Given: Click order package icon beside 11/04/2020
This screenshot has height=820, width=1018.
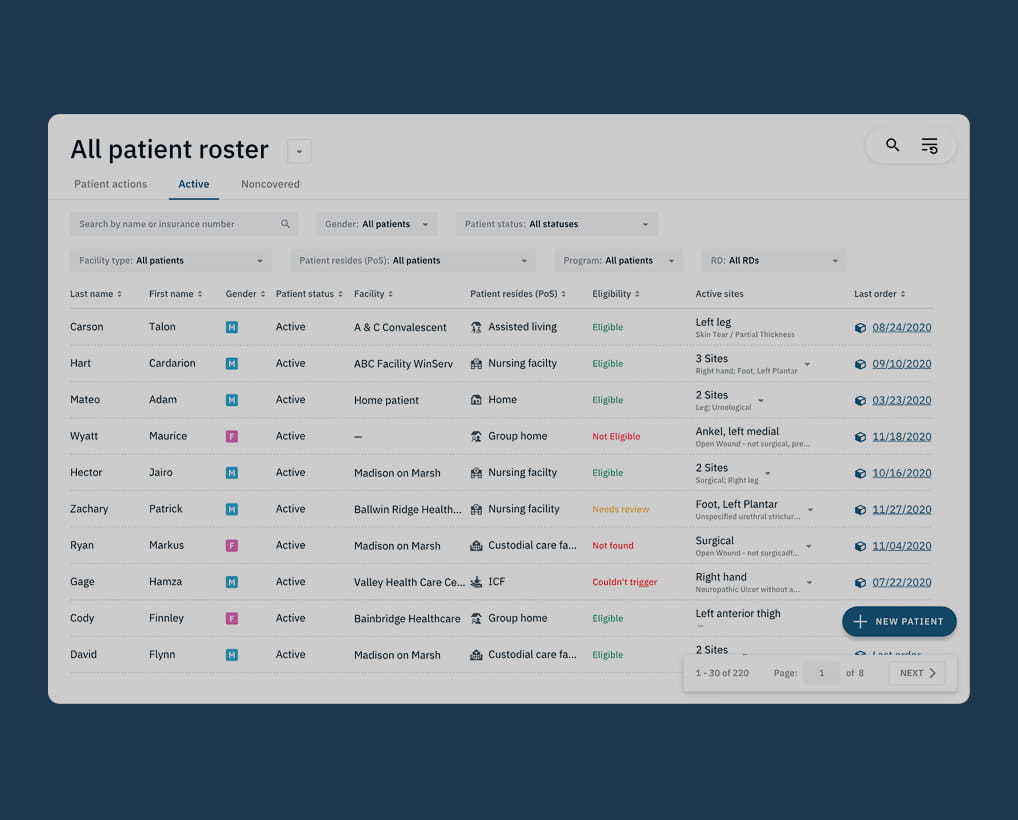Looking at the screenshot, I should [860, 546].
